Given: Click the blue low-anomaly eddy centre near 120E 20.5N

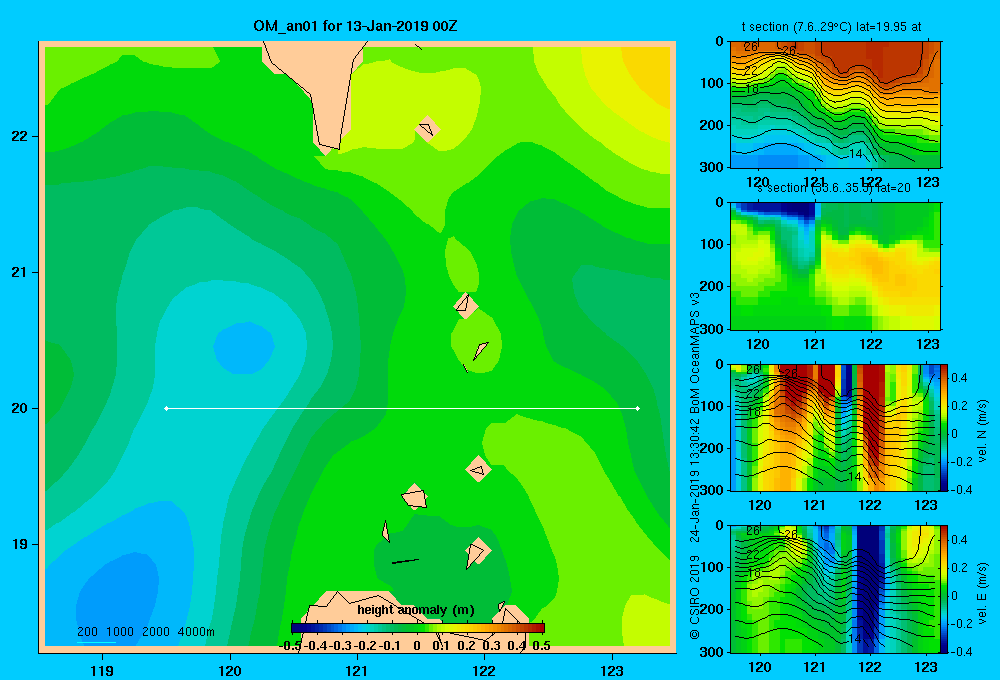Looking at the screenshot, I should click(244, 347).
